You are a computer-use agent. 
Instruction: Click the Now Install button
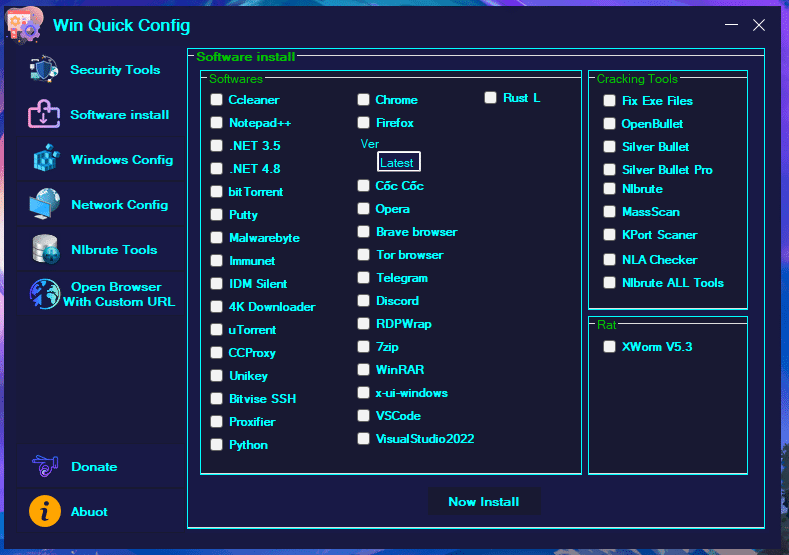[x=484, y=502]
